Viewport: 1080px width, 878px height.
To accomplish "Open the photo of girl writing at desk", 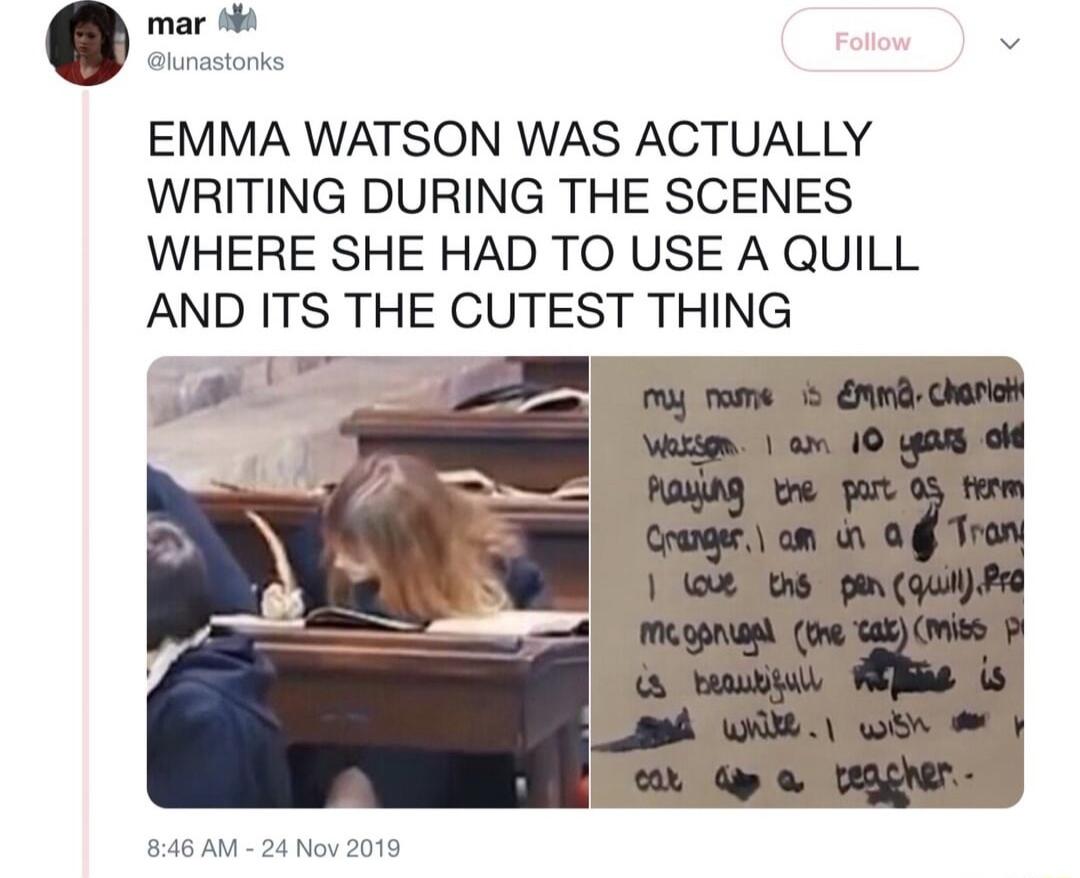I will (x=368, y=582).
